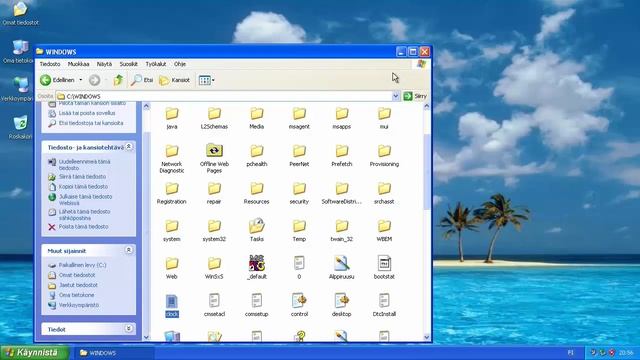The height and width of the screenshot is (360, 640).
Task: Open the Edellinen back history dropdown arrow
Action: pos(81,80)
